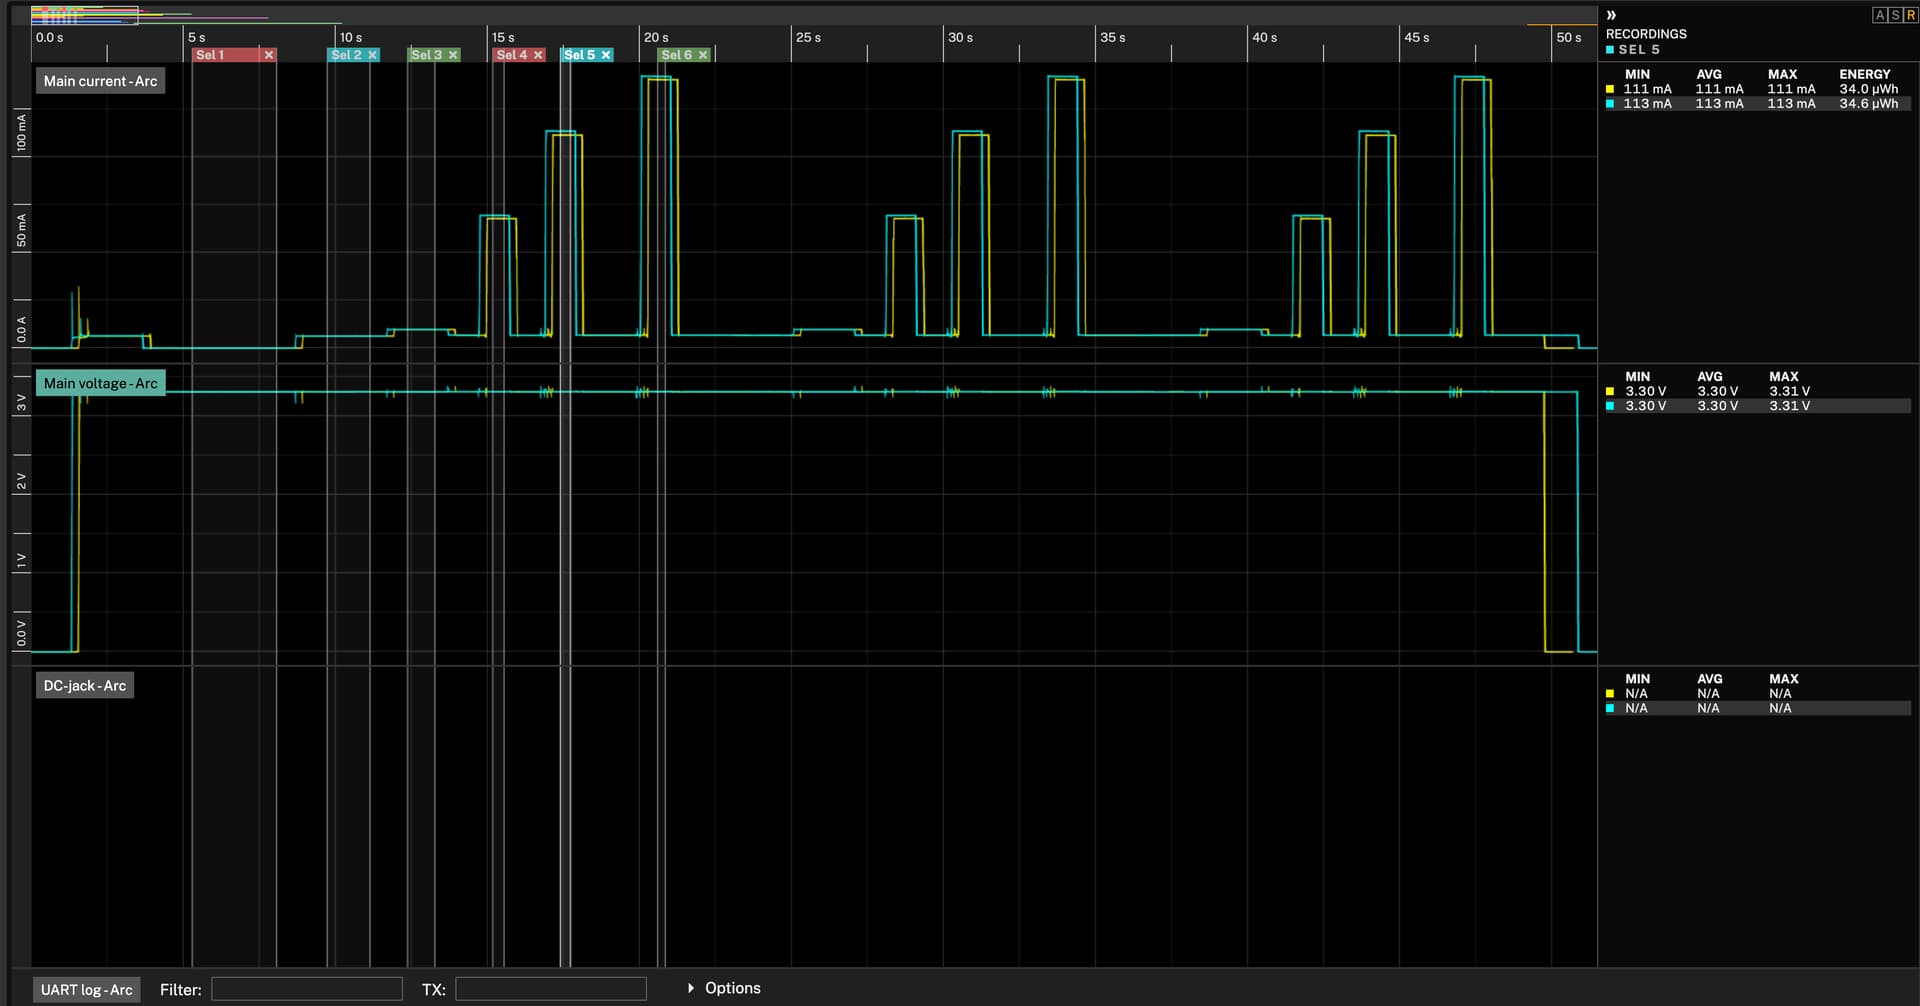Screen dimensions: 1920x1006
Task: Toggle the A mode button
Action: [1879, 15]
